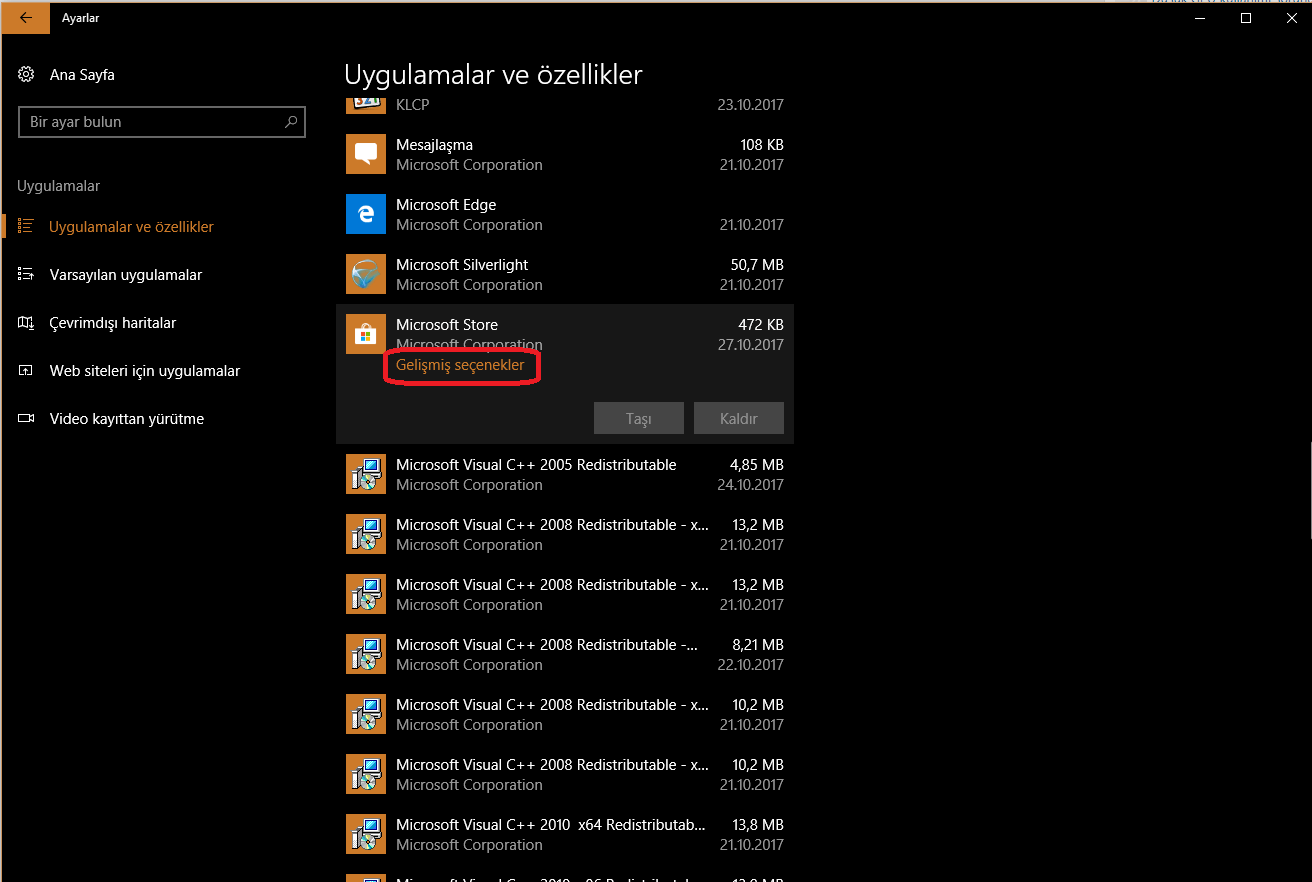Click the Web siteleri için uygulamalar icon
Image resolution: width=1312 pixels, height=882 pixels.
point(26,371)
